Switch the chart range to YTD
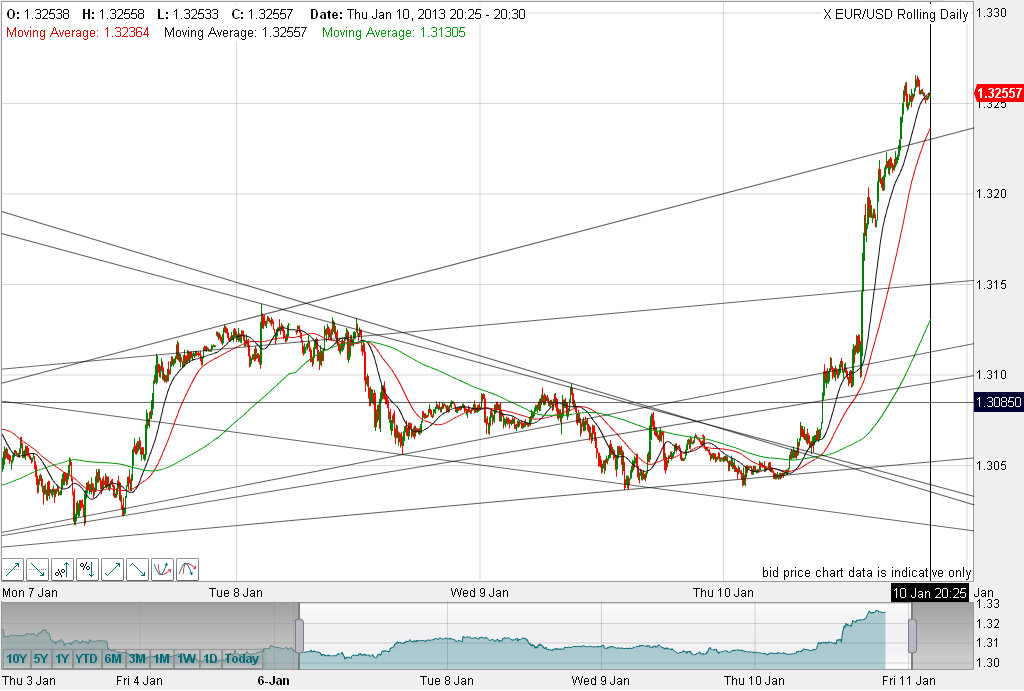The width and height of the screenshot is (1024, 691). point(86,658)
